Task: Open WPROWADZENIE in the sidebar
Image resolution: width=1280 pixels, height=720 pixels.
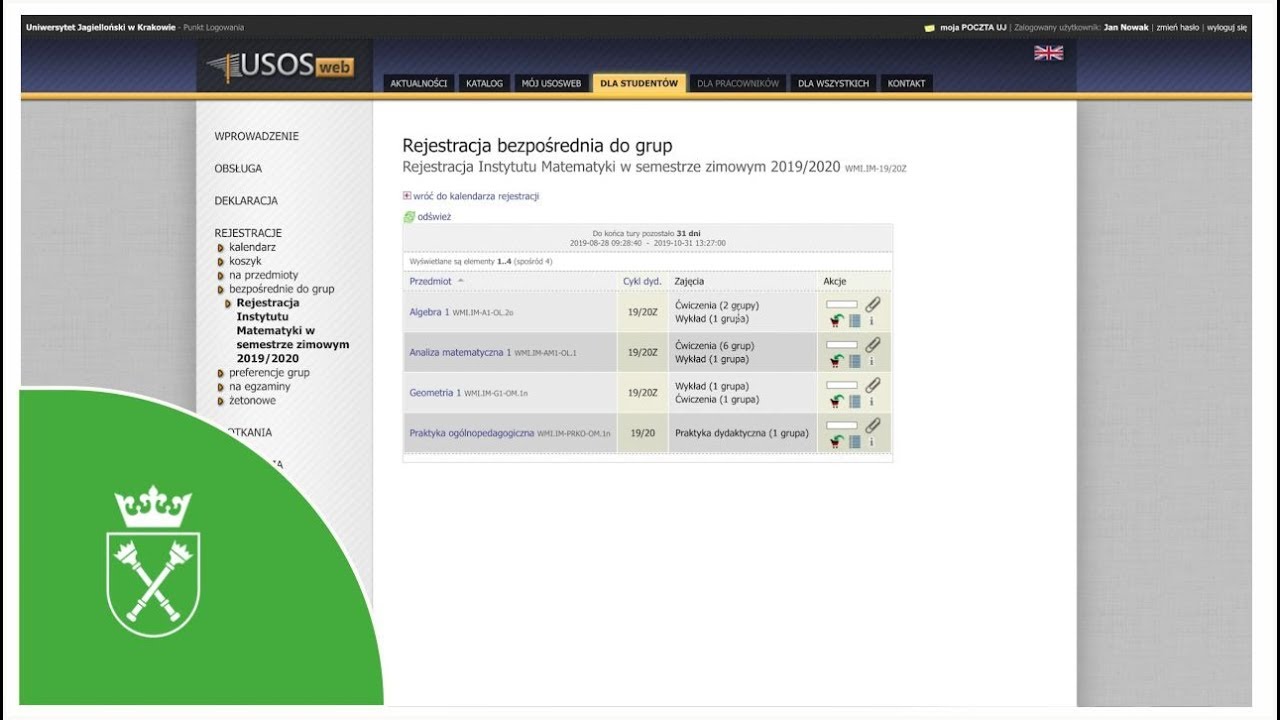Action: coord(256,136)
